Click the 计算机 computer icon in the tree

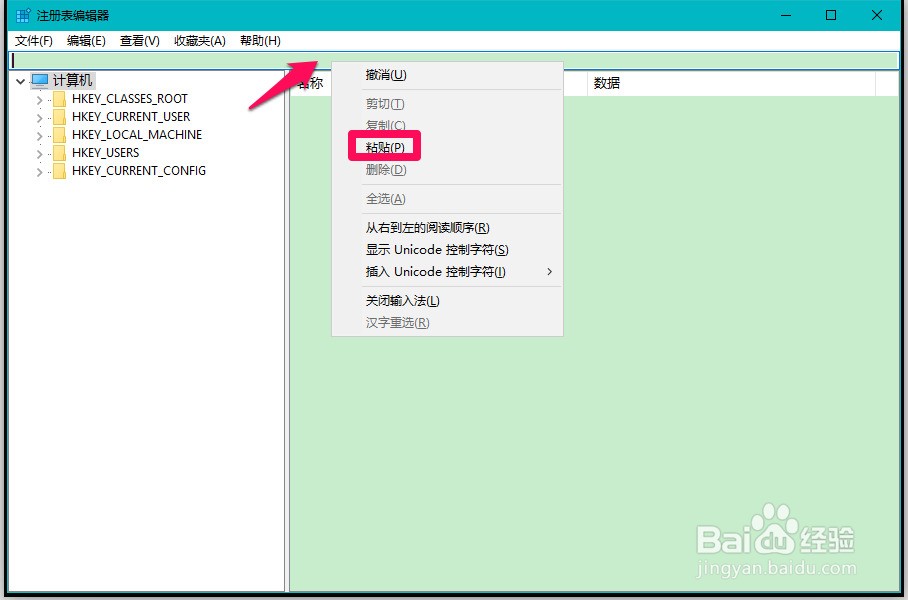pyautogui.click(x=40, y=80)
